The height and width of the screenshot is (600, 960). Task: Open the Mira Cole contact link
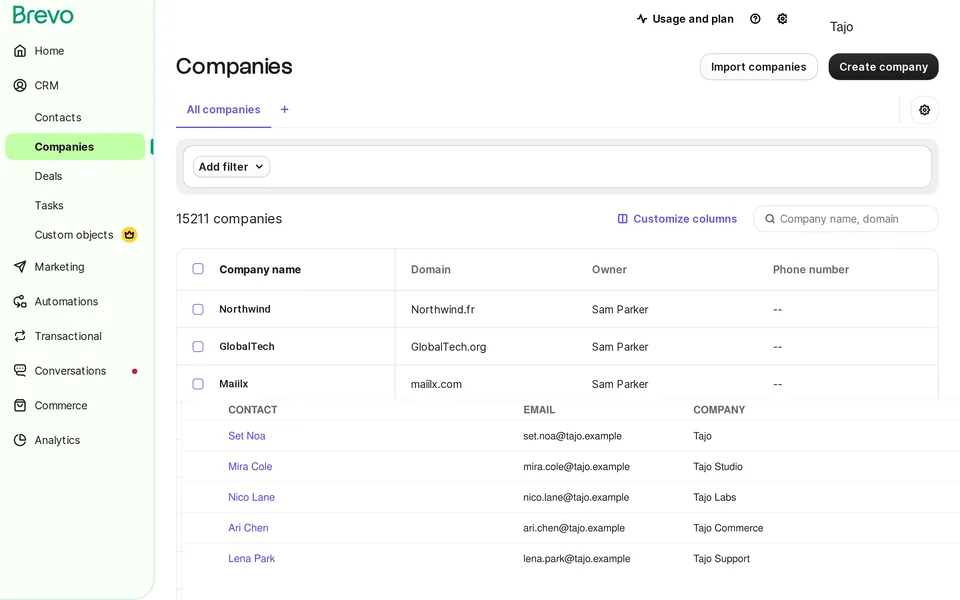[x=250, y=467]
